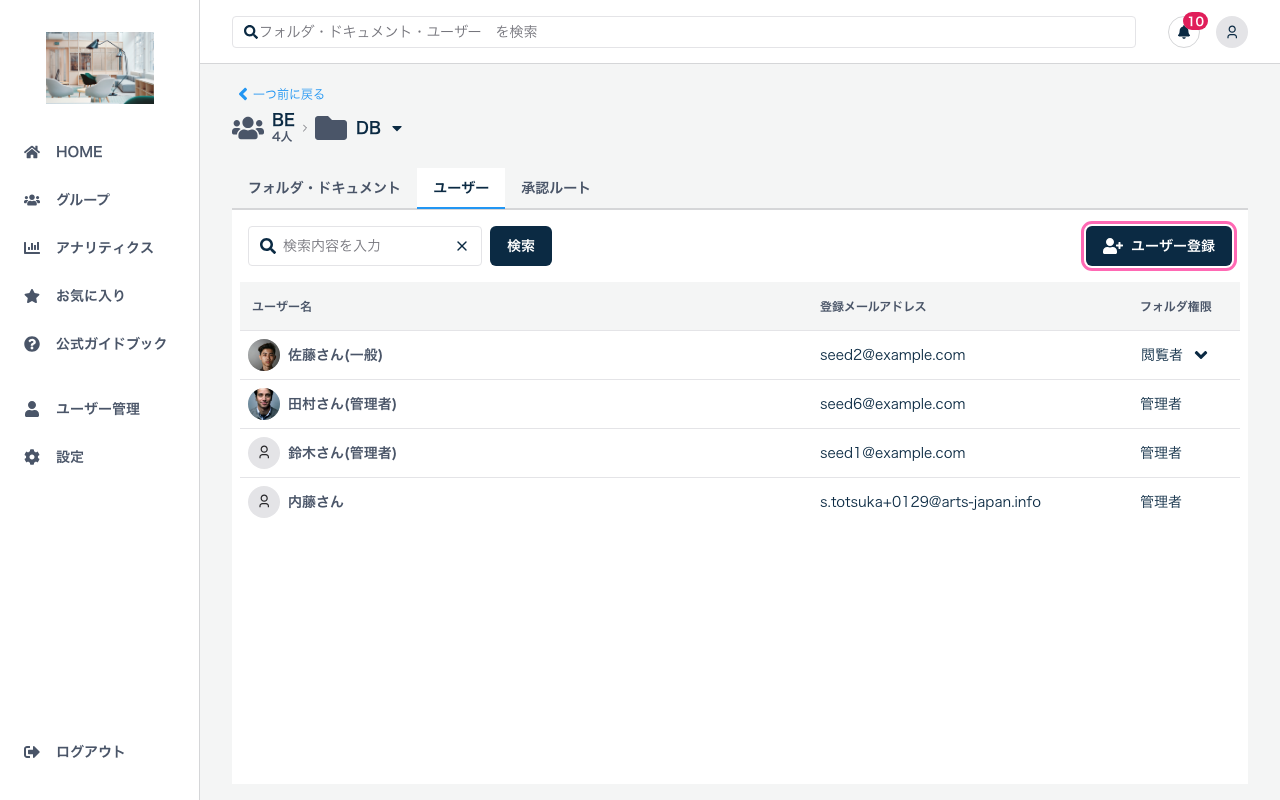Open the account icon at top right
The height and width of the screenshot is (800, 1280).
1232,32
